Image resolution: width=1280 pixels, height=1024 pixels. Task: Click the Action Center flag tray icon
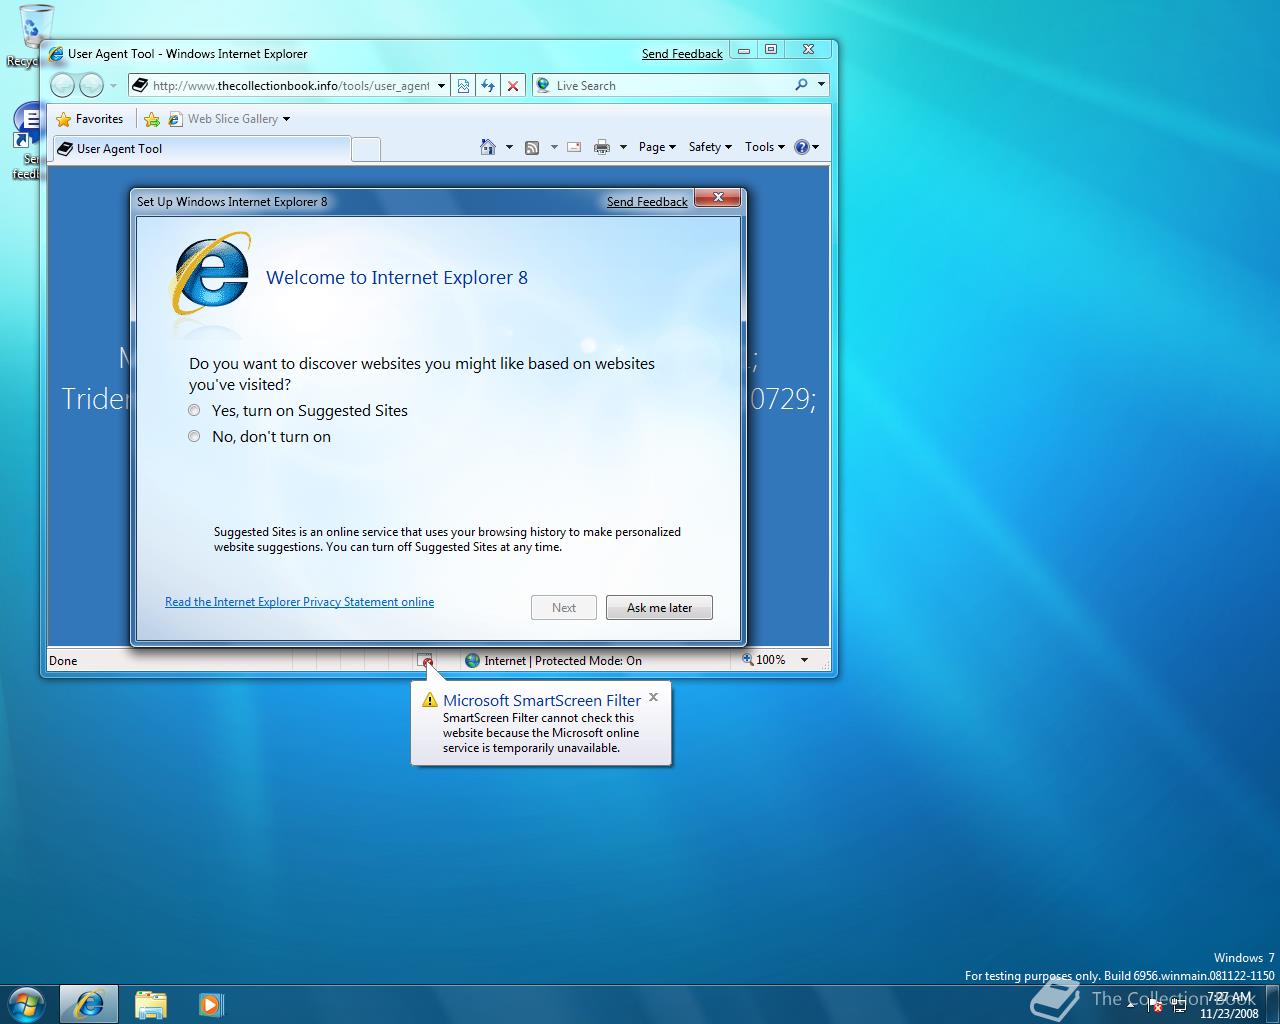coord(1155,1006)
